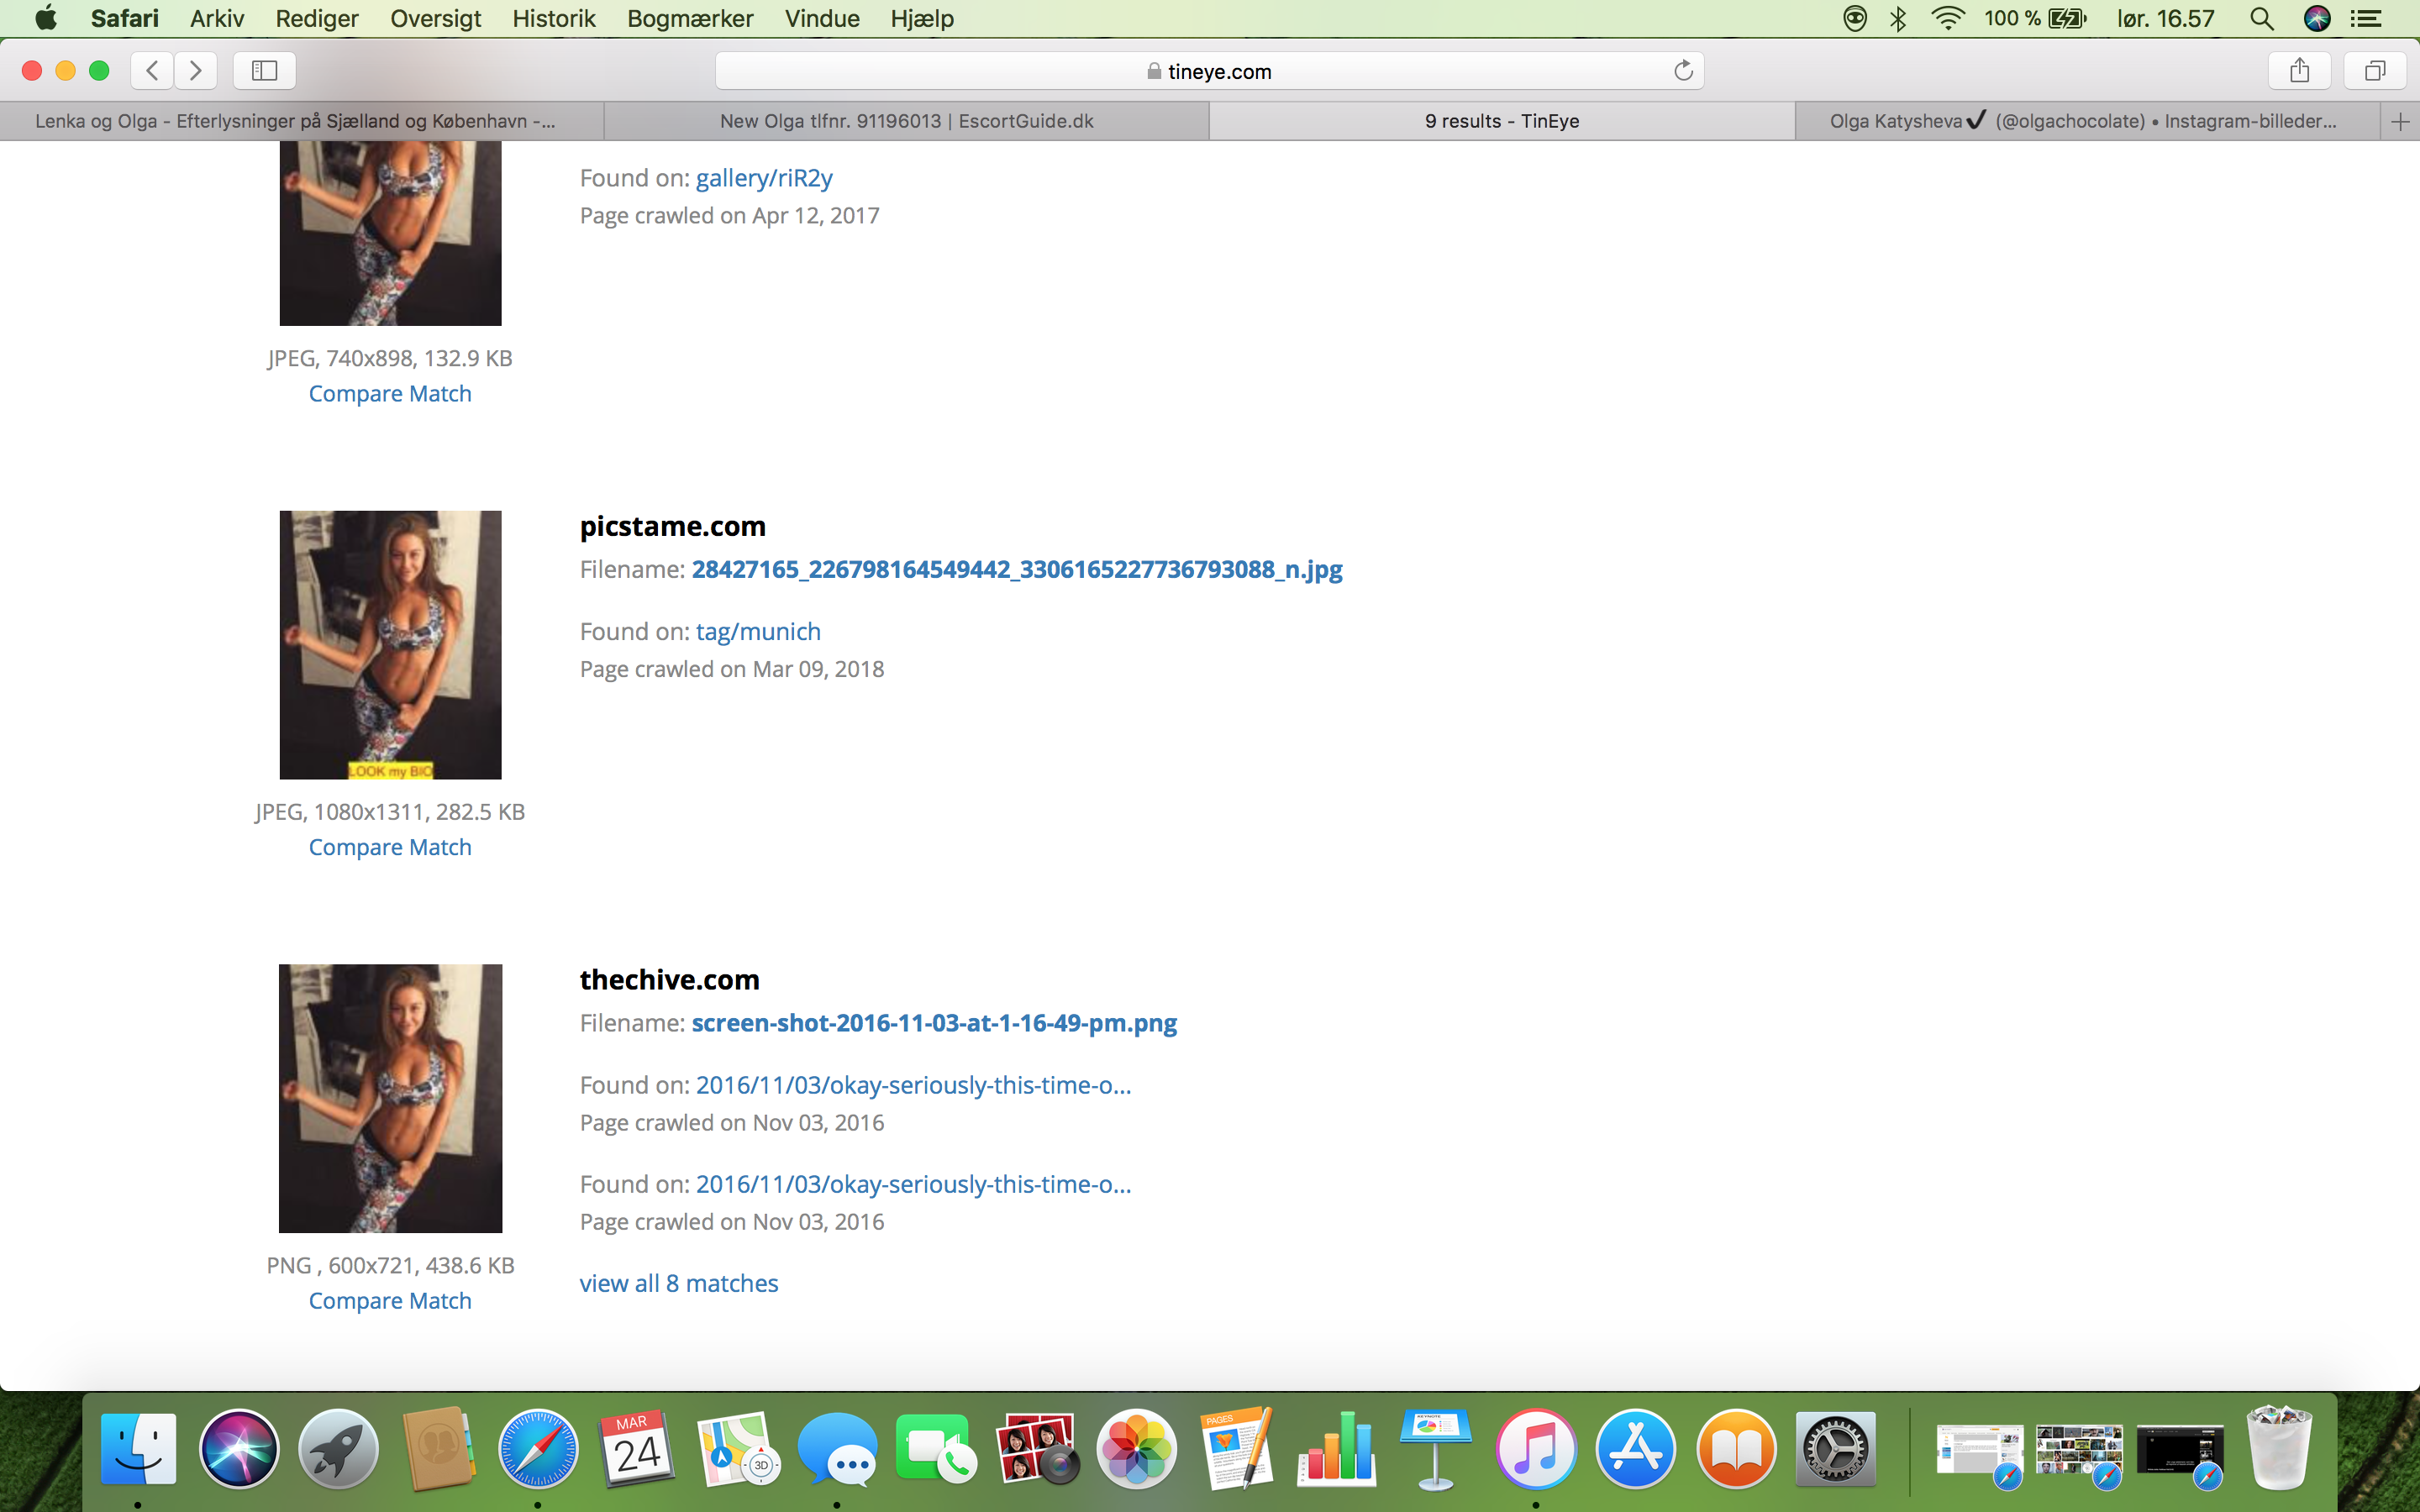Click the Safari back arrow button
Screen dimensions: 2420x1512
pos(152,70)
